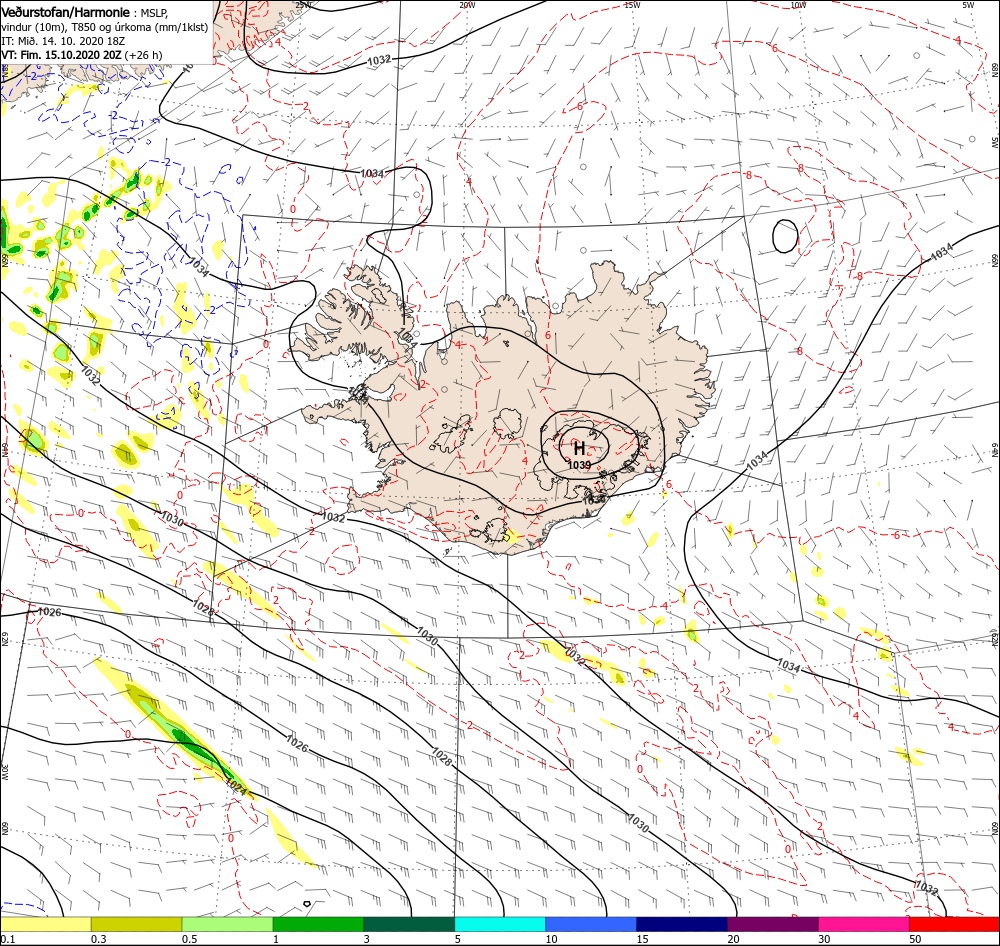Click the legend value 50

(915, 939)
